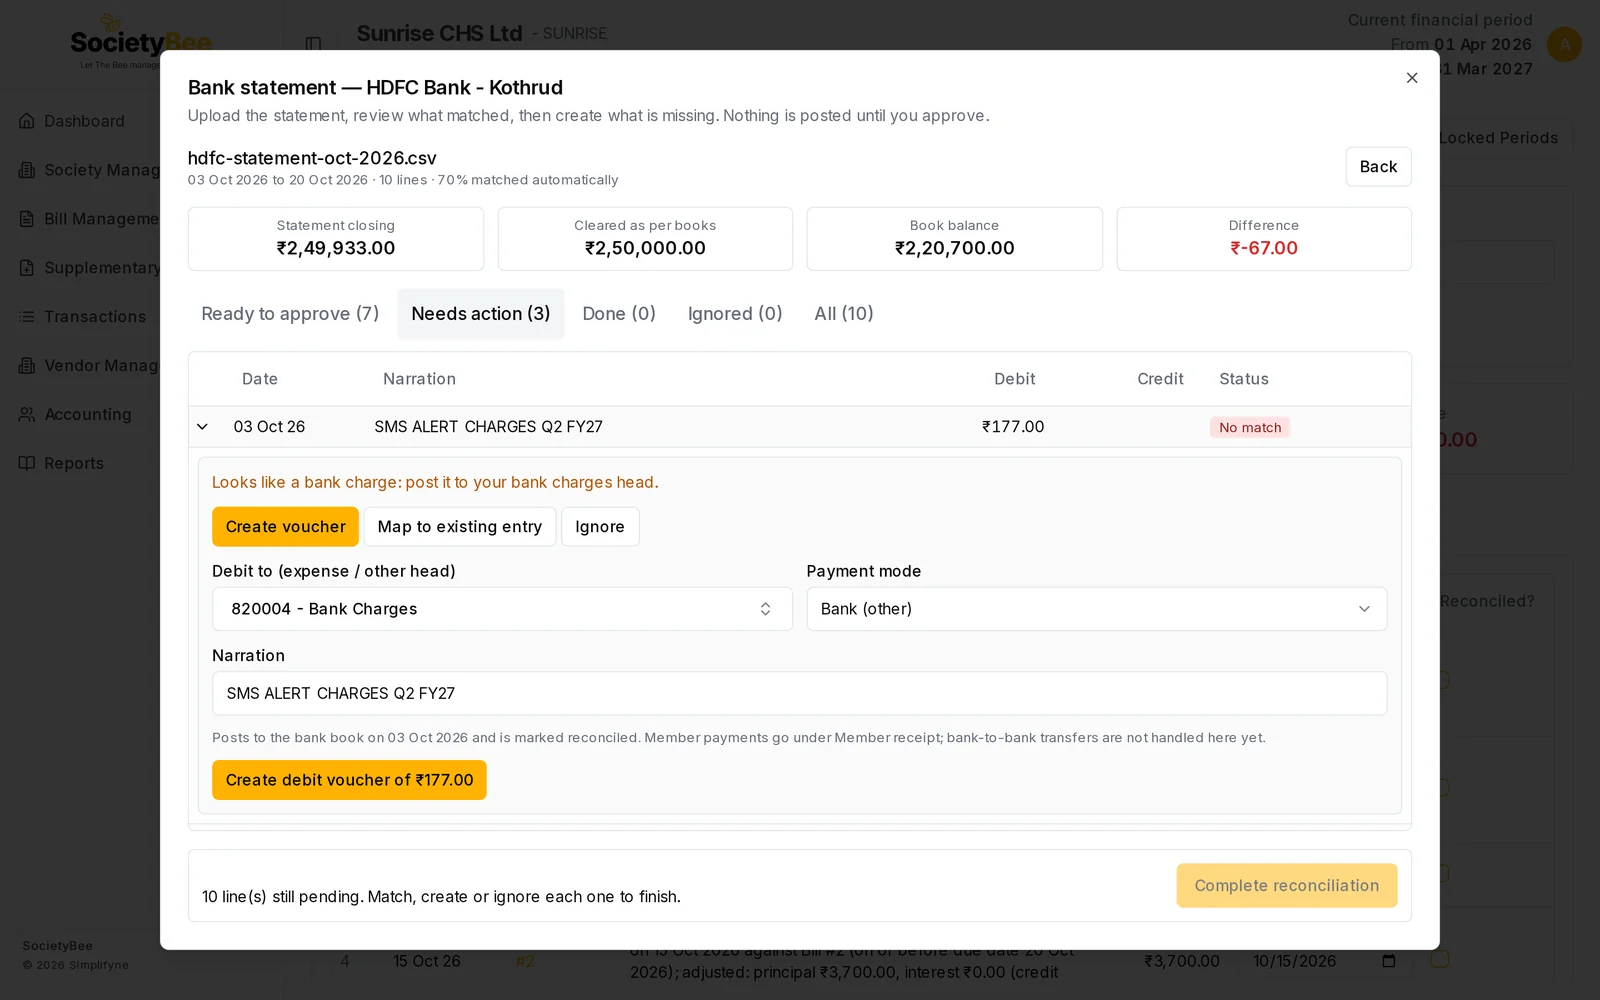Toggle the sidebar panel icon
The image size is (1600, 1000).
coord(313,44)
